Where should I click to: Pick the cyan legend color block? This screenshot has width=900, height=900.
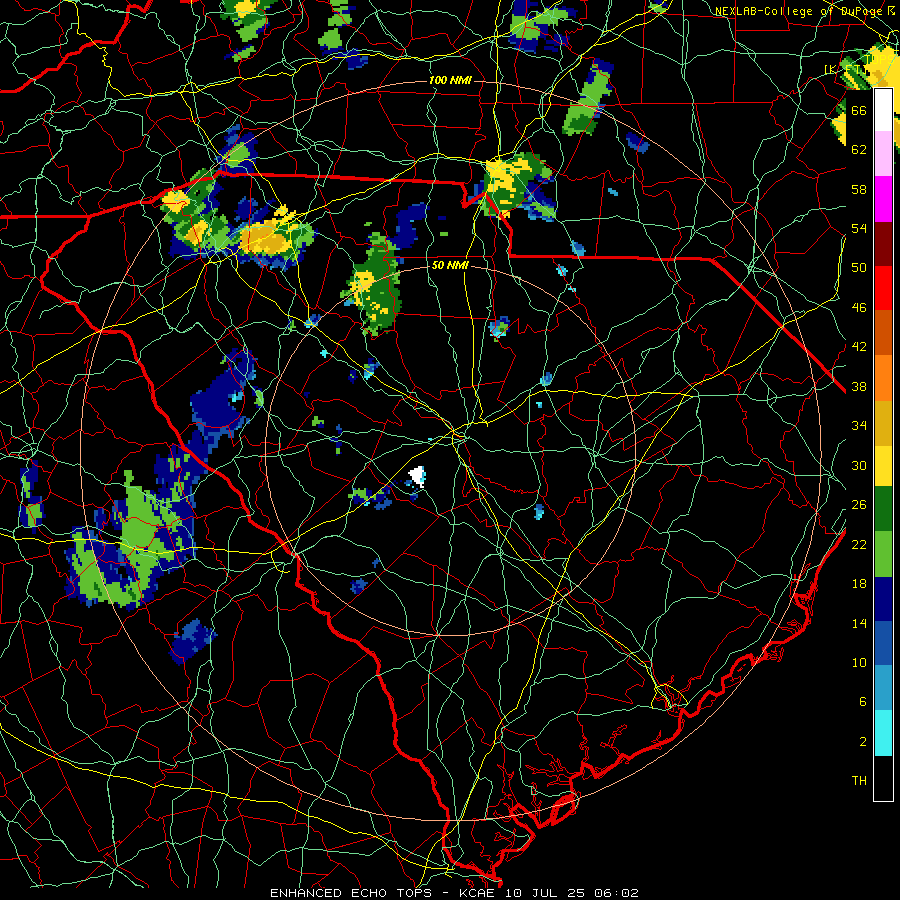[x=883, y=732]
